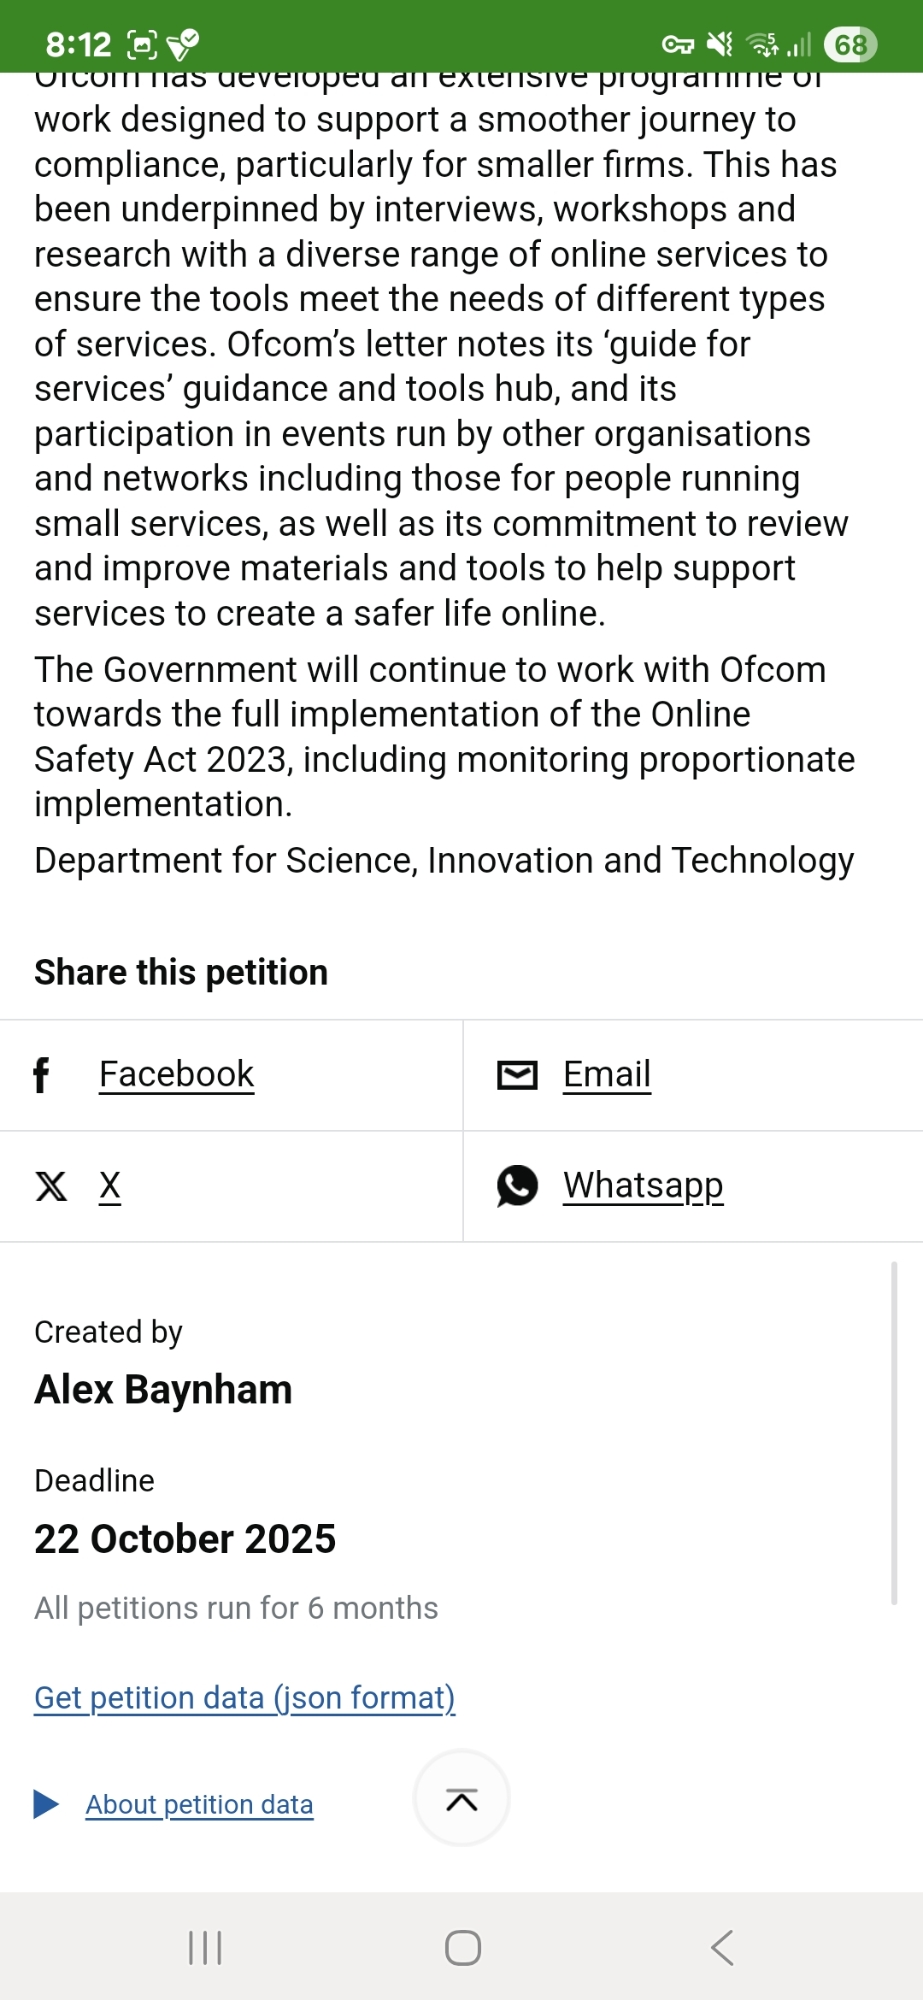Screen dimensions: 923x2000
Task: Tap the Email envelope icon
Action: pyautogui.click(x=517, y=1075)
